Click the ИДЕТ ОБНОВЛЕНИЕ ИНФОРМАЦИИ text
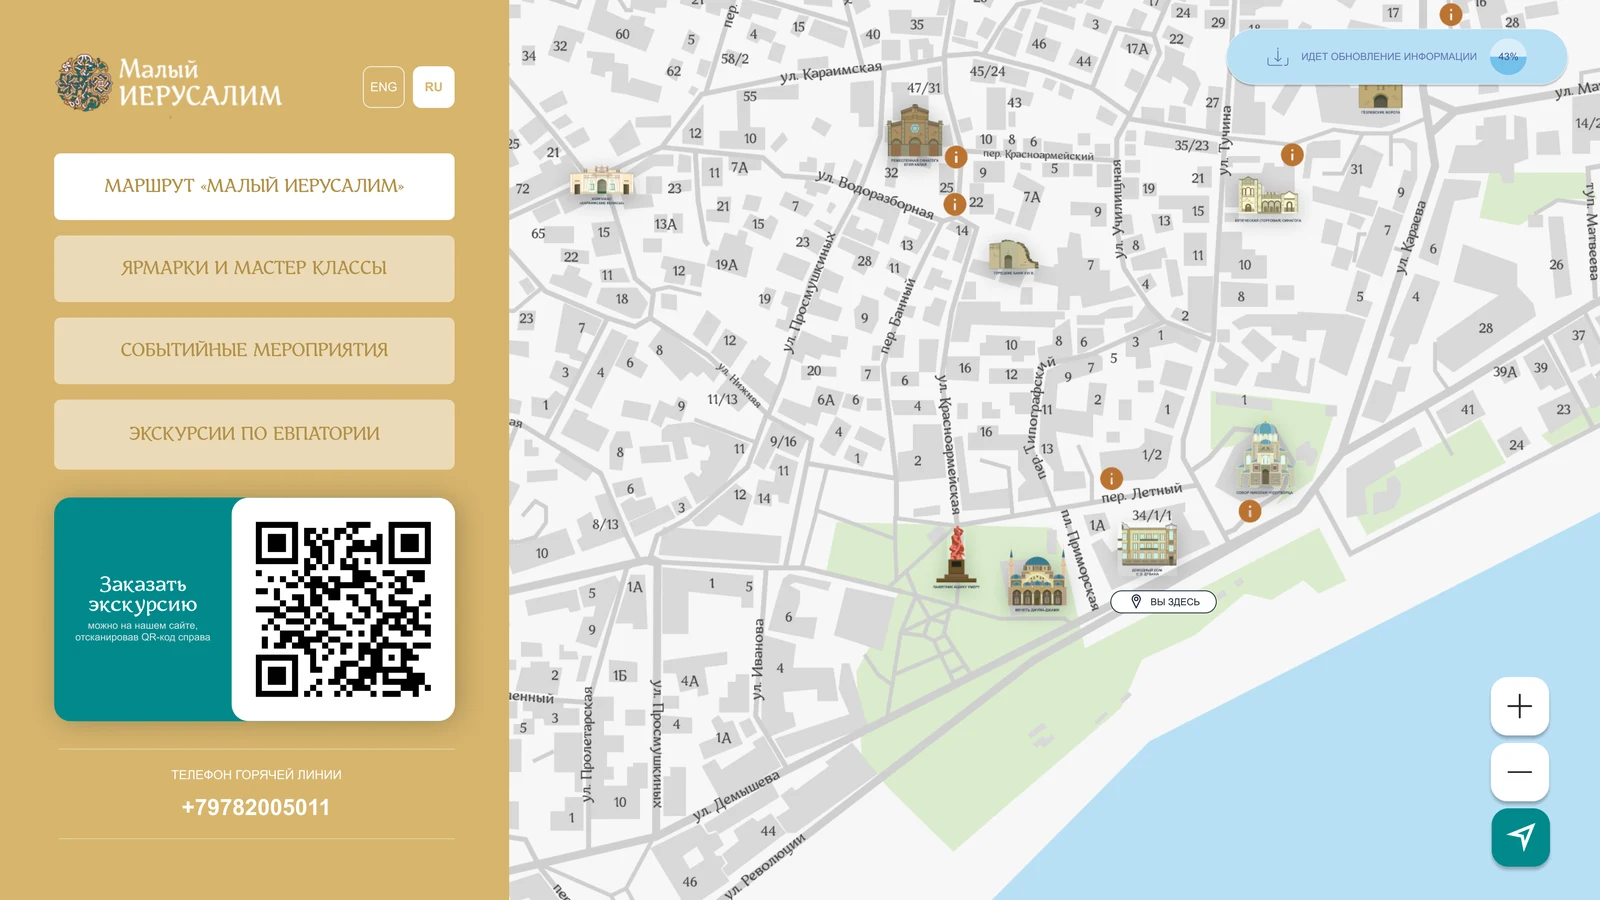Image resolution: width=1600 pixels, height=900 pixels. 1388,57
